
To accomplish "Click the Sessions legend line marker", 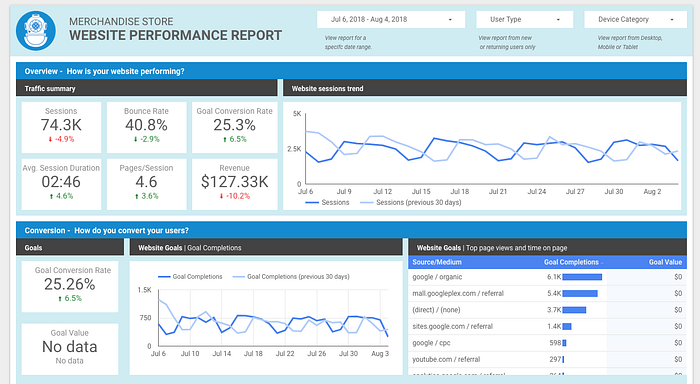I will coord(312,203).
